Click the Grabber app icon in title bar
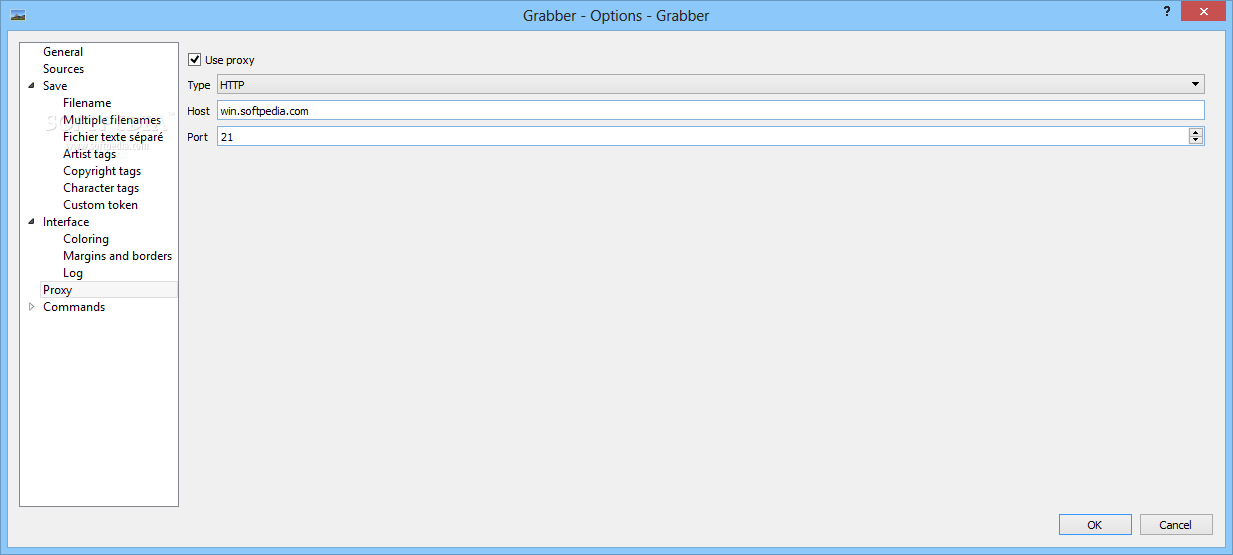 click(18, 15)
